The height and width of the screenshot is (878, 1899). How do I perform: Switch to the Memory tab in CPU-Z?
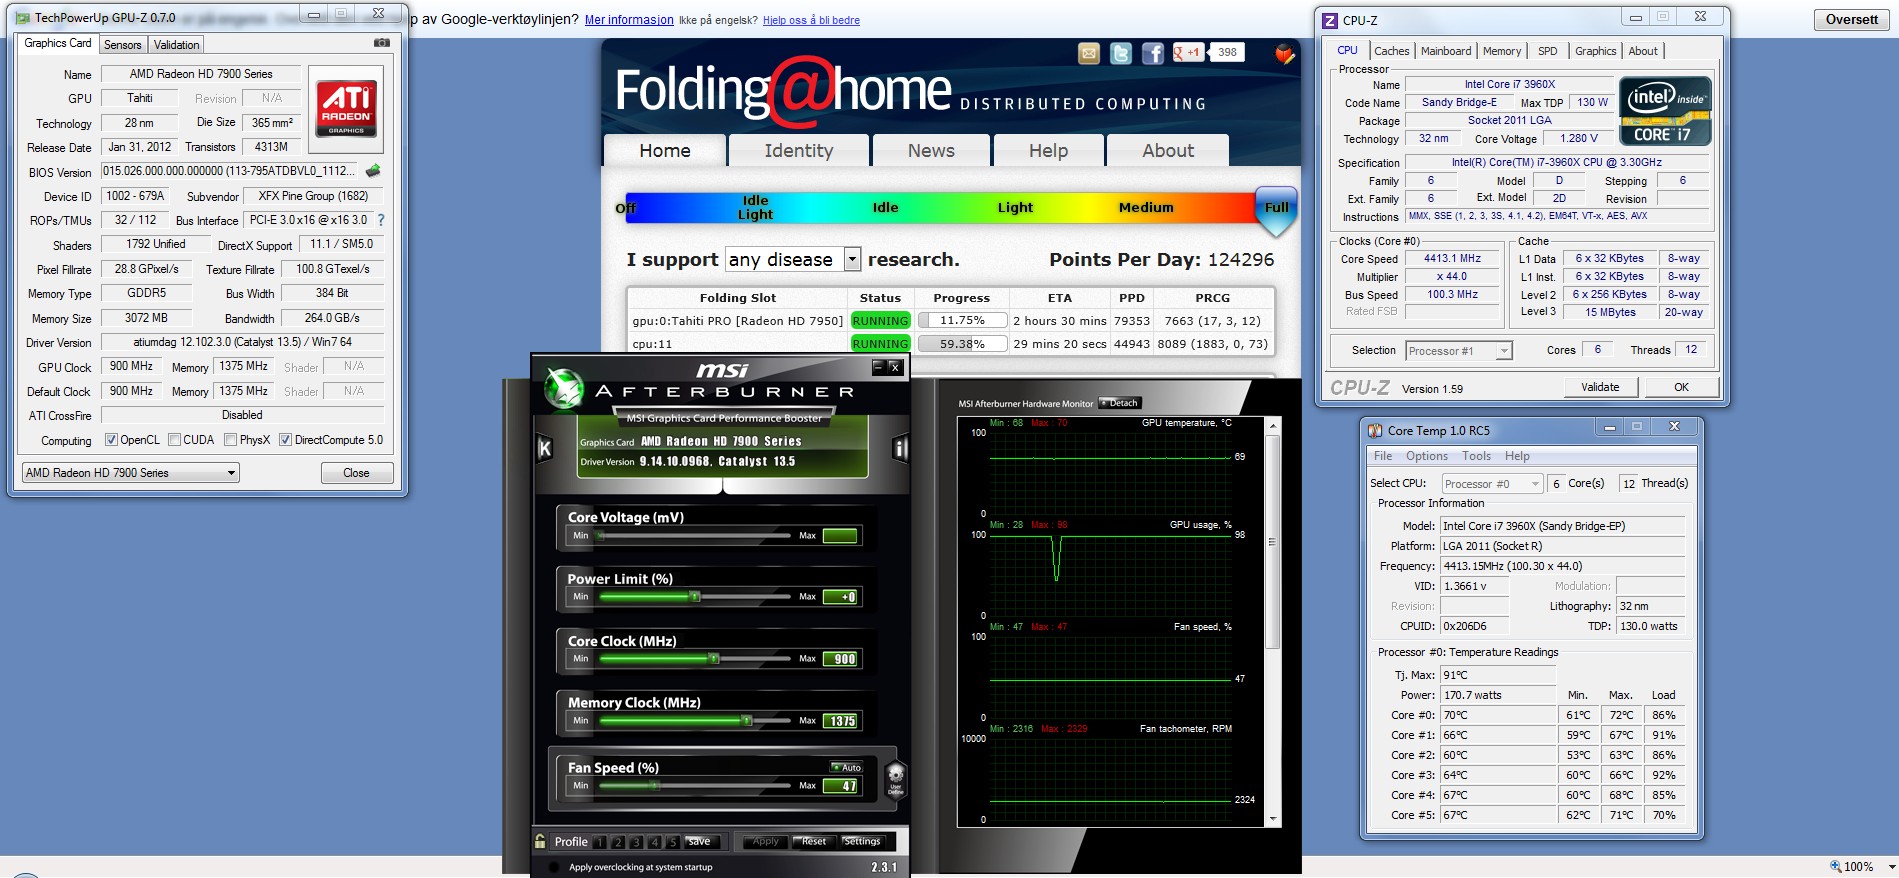[1502, 51]
